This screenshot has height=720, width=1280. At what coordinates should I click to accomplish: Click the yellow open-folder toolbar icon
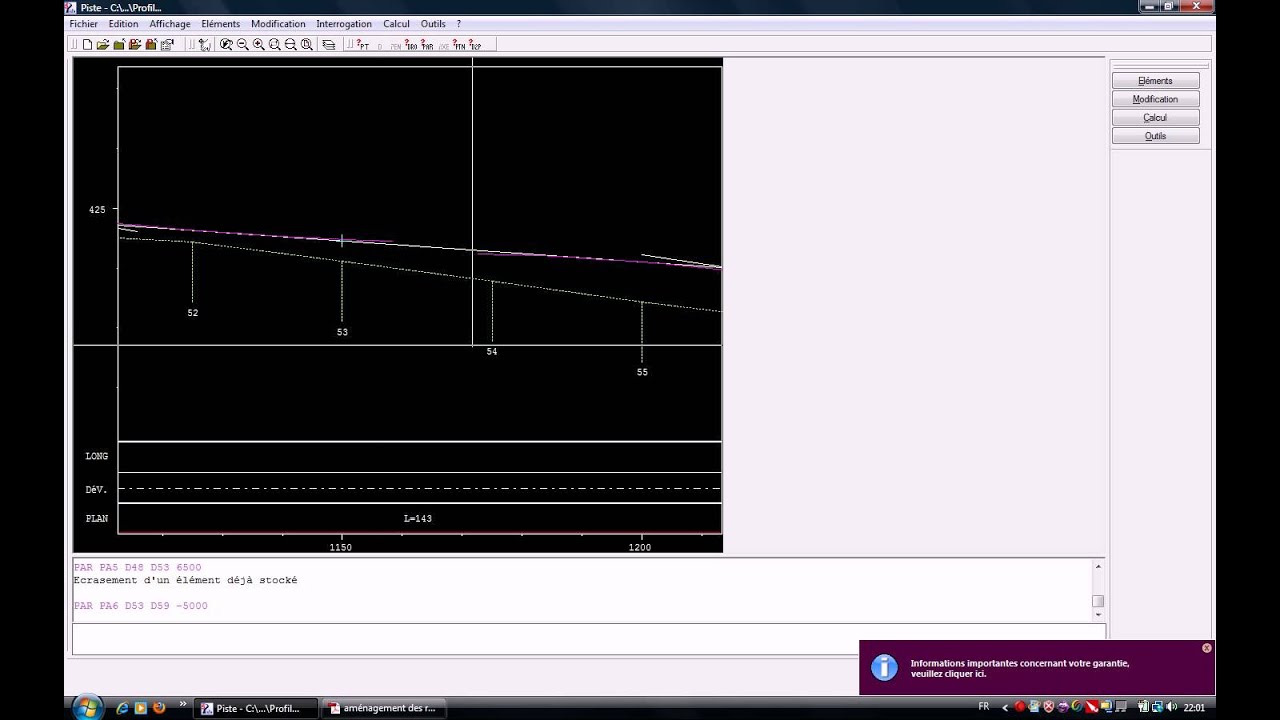[103, 44]
